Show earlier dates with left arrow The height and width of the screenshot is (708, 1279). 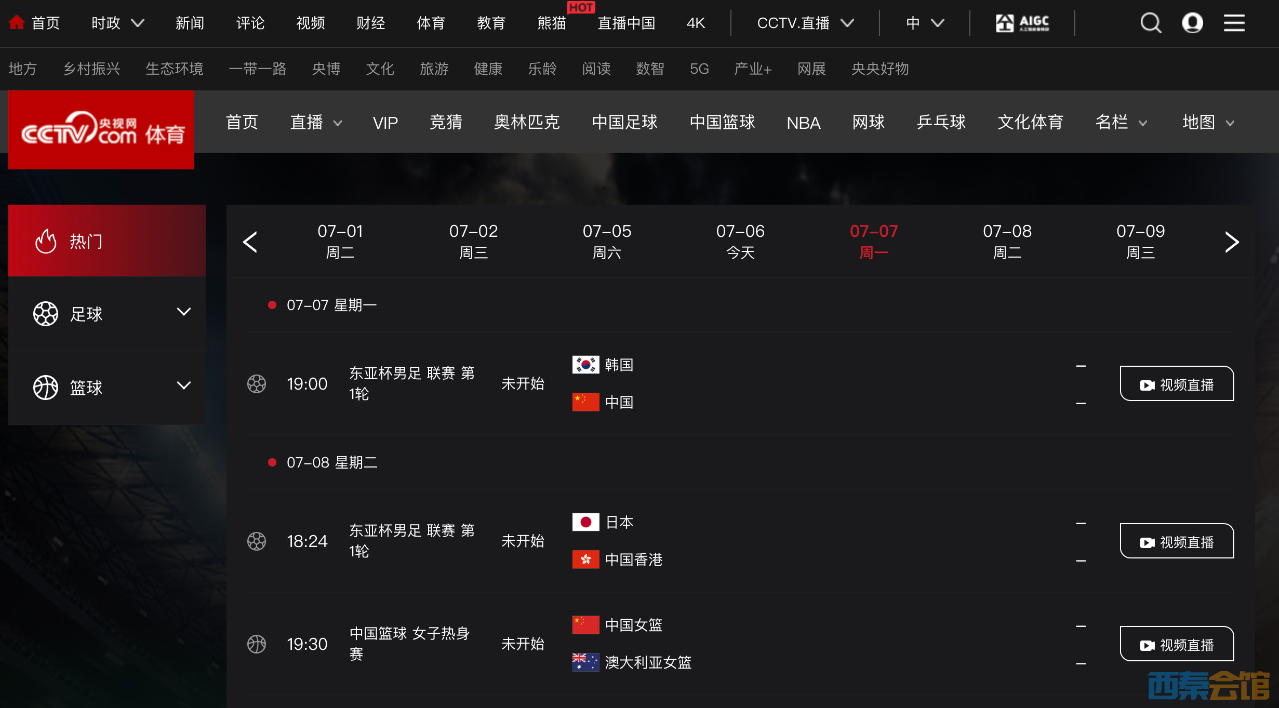pyautogui.click(x=250, y=242)
